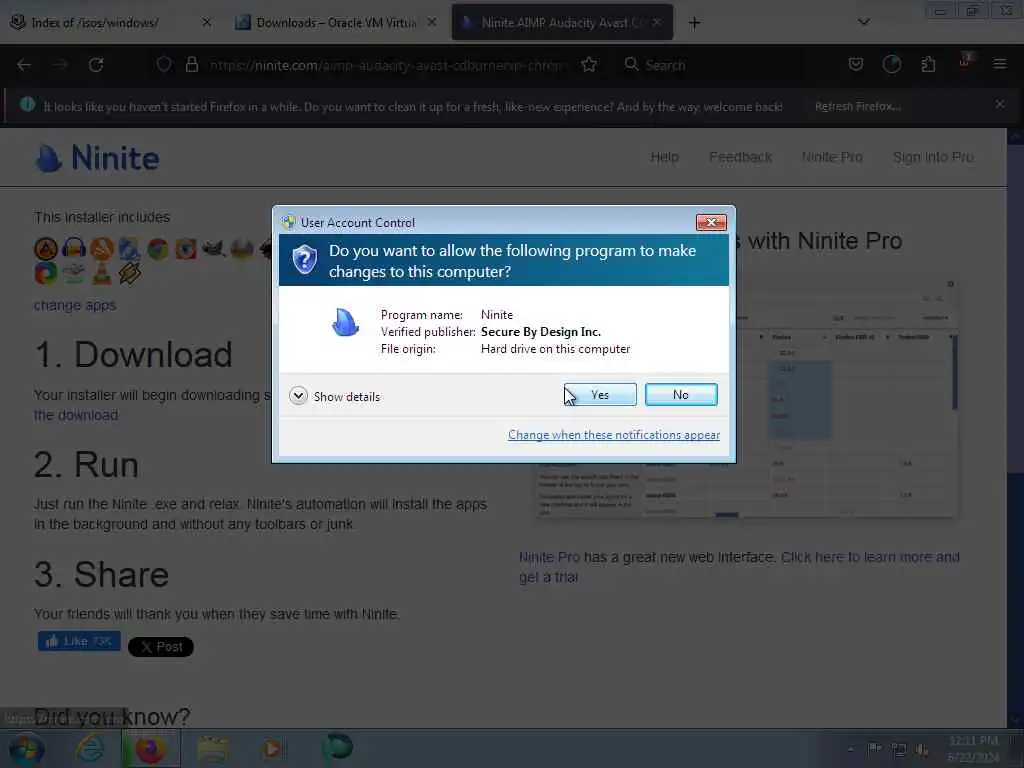Click Sign into Pro link
Viewport: 1024px width, 768px height.
(933, 157)
